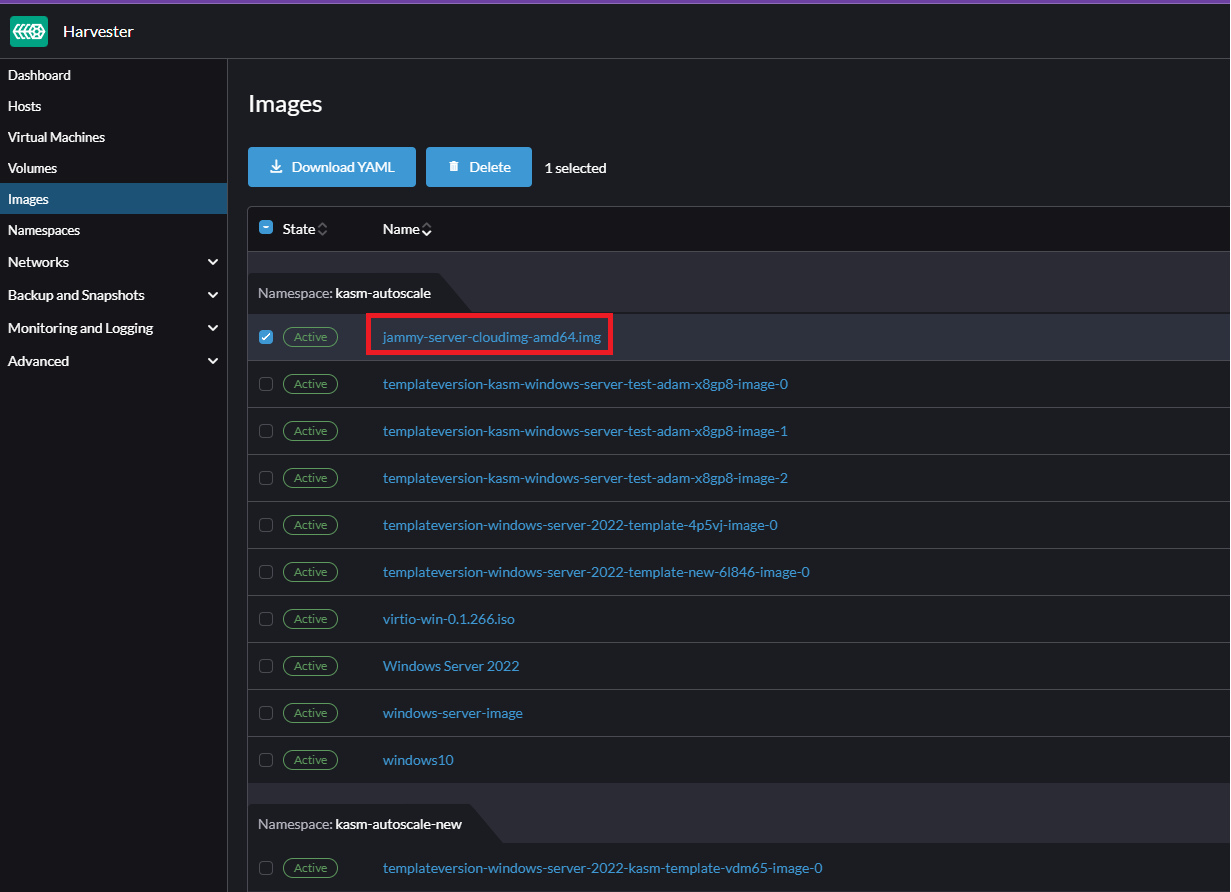The height and width of the screenshot is (892, 1231).
Task: Click Active status badge for windows10
Action: pos(310,760)
